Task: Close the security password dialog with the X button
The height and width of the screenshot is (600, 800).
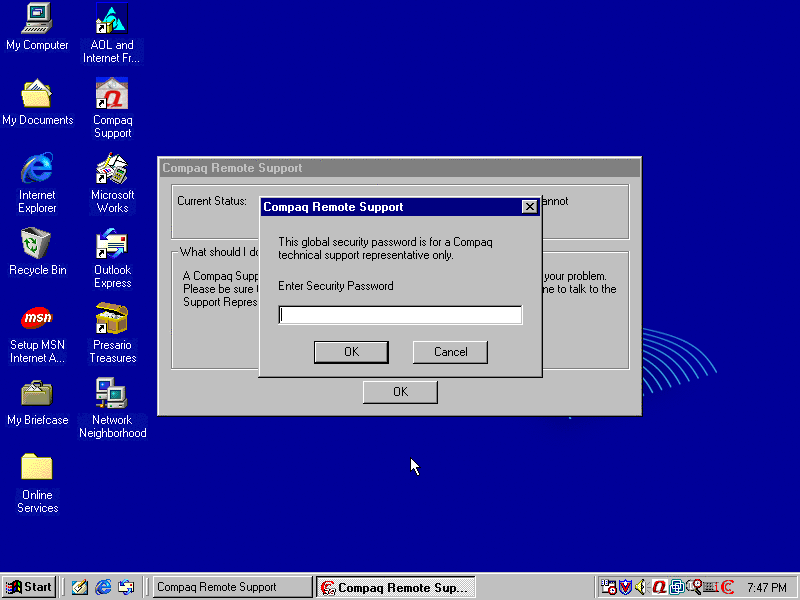Action: pyautogui.click(x=530, y=207)
